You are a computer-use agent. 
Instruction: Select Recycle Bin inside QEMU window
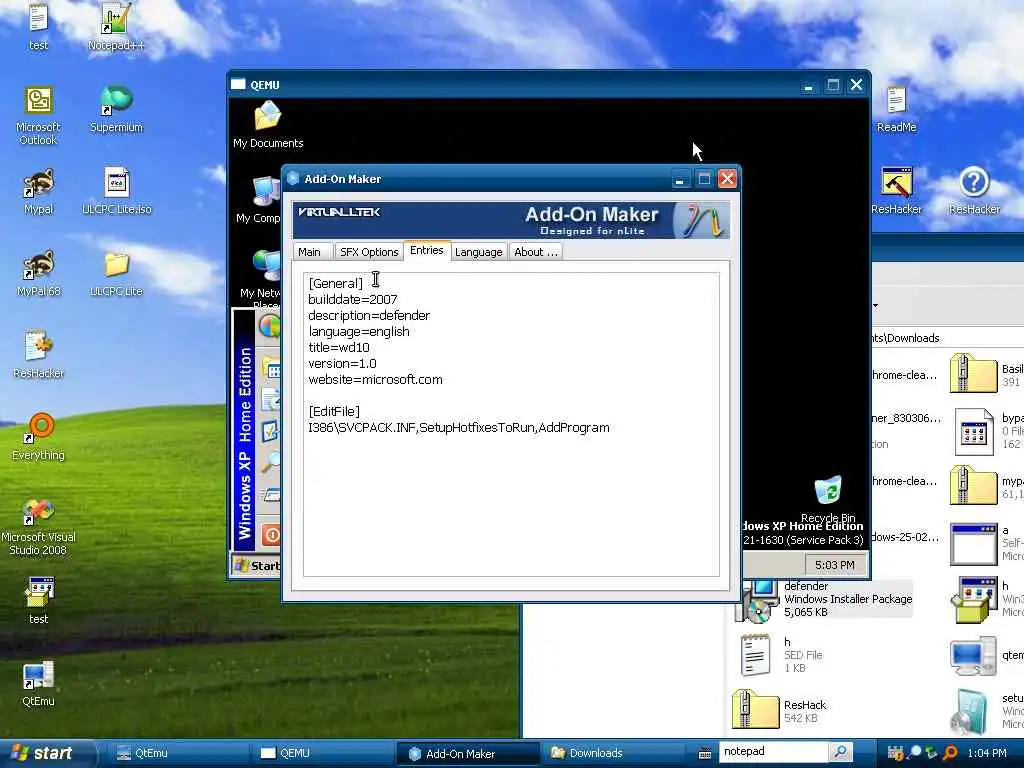pos(828,500)
